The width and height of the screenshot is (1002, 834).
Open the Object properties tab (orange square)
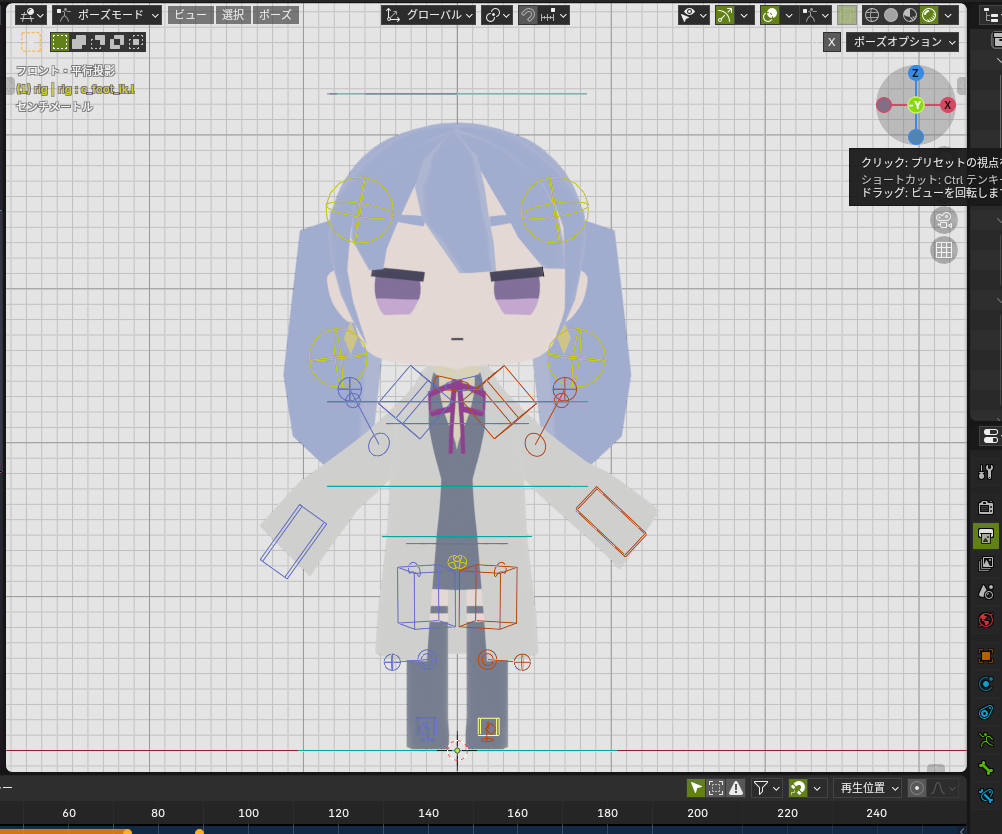pyautogui.click(x=986, y=656)
